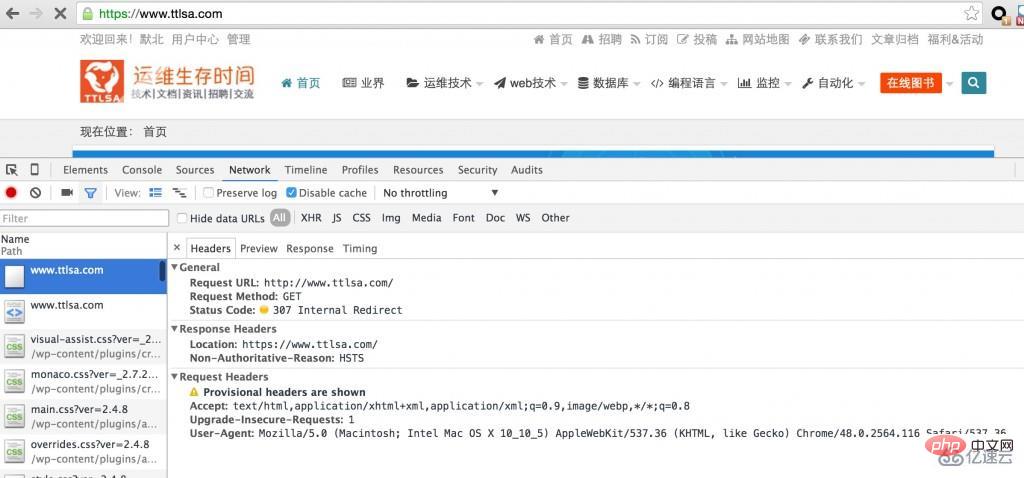Switch to Sources tab
The height and width of the screenshot is (478, 1024).
pyautogui.click(x=195, y=170)
